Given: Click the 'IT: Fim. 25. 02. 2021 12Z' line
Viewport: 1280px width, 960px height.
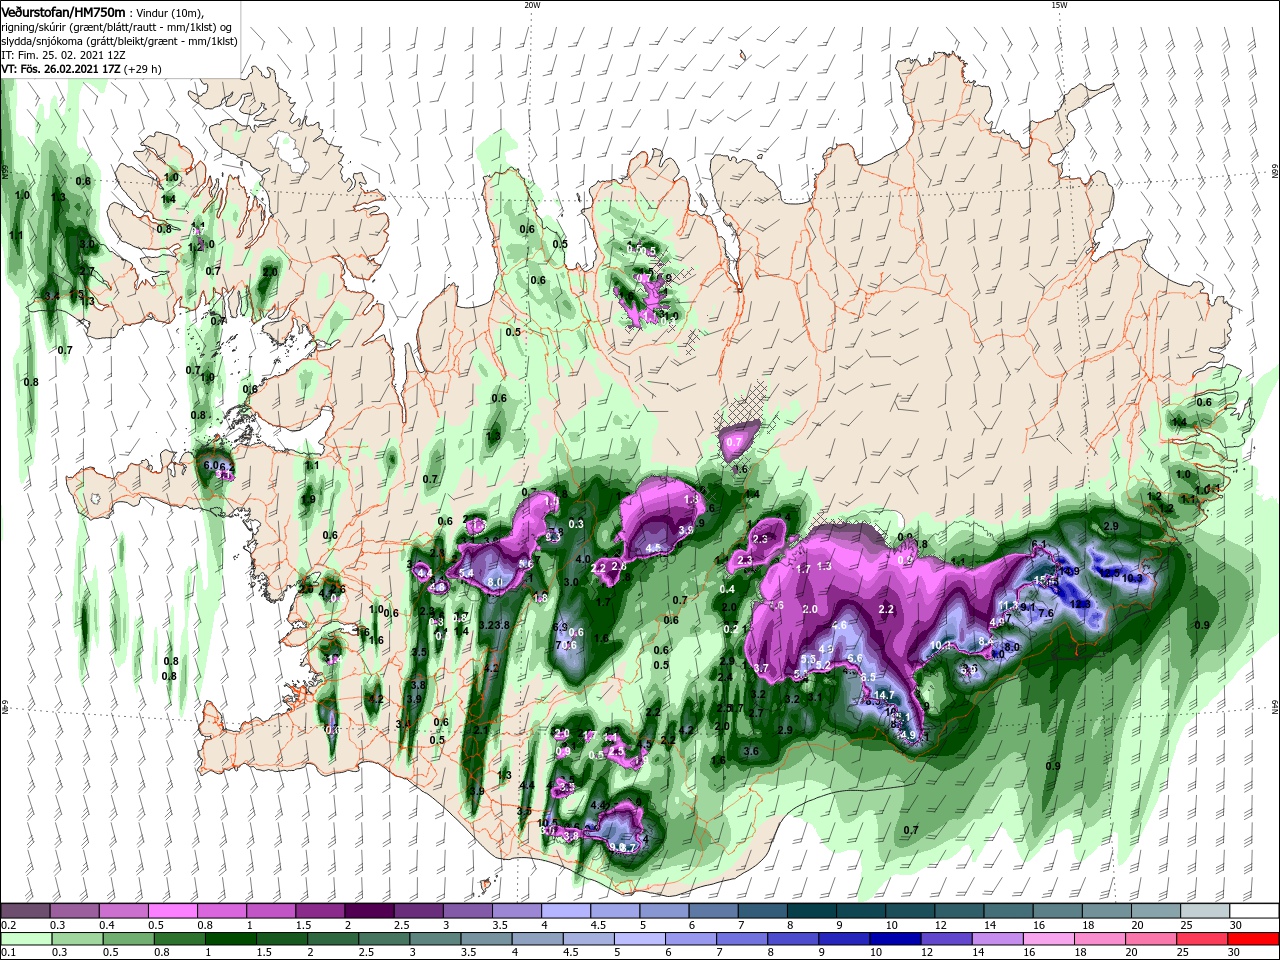Looking at the screenshot, I should 64,55.
